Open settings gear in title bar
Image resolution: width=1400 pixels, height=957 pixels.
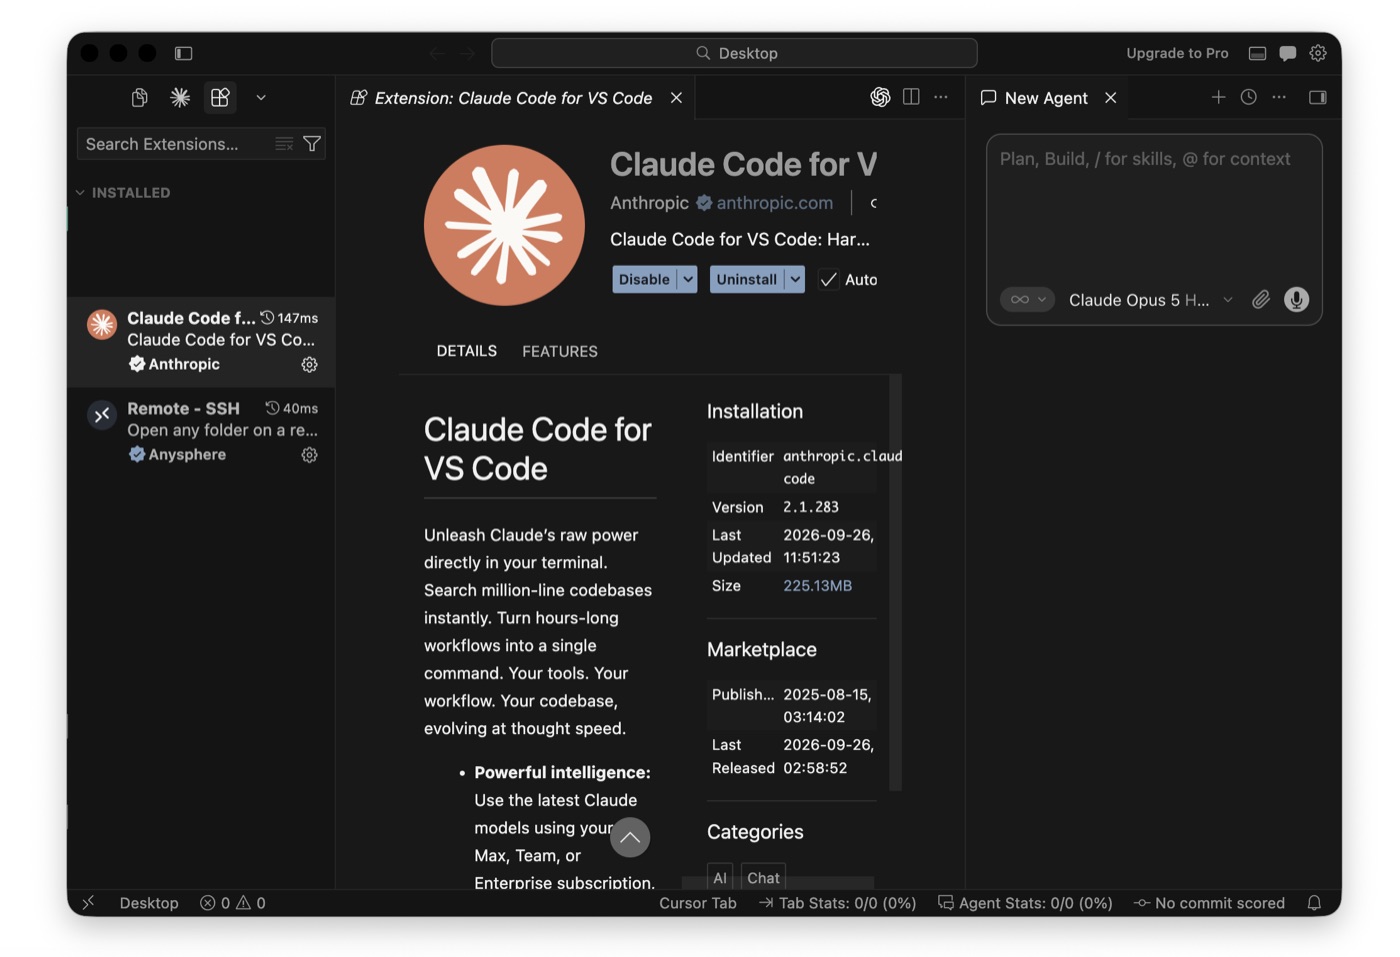1318,53
